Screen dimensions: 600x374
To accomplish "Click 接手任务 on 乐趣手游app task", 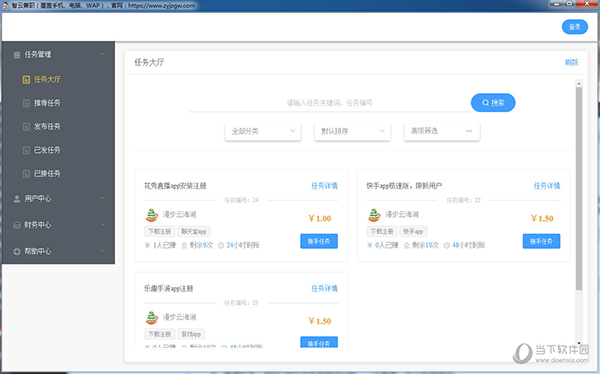I will [319, 342].
